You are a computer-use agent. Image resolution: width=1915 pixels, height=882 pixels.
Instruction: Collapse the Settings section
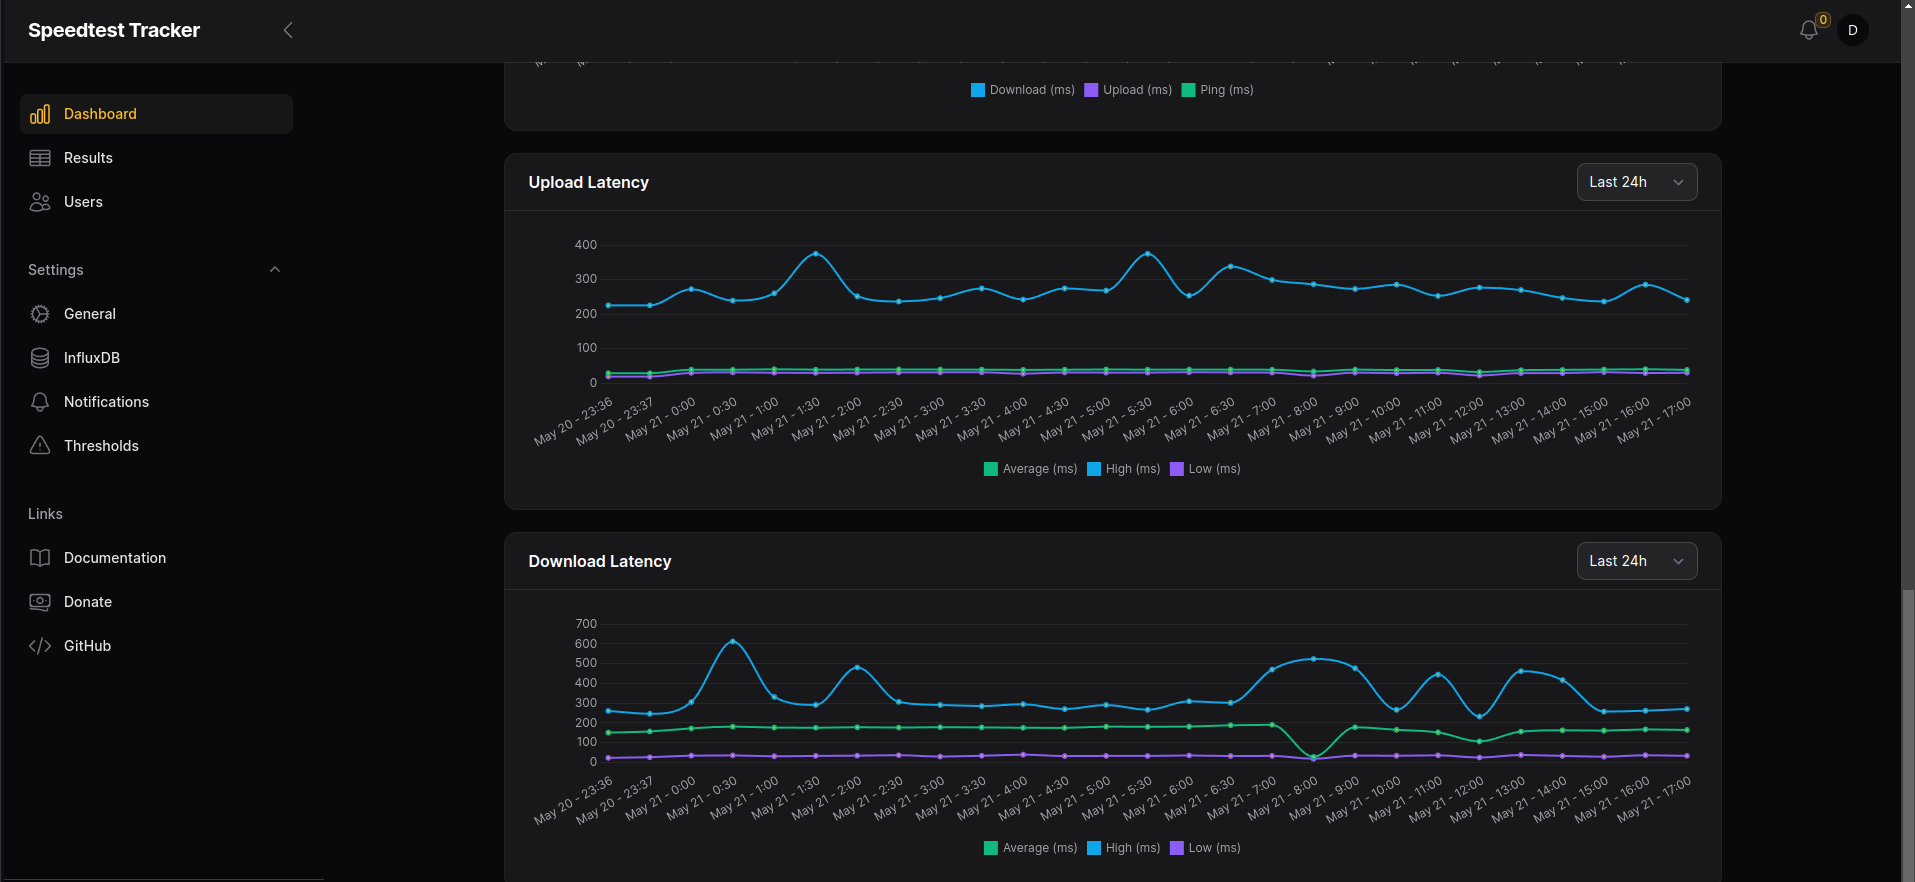tap(275, 270)
